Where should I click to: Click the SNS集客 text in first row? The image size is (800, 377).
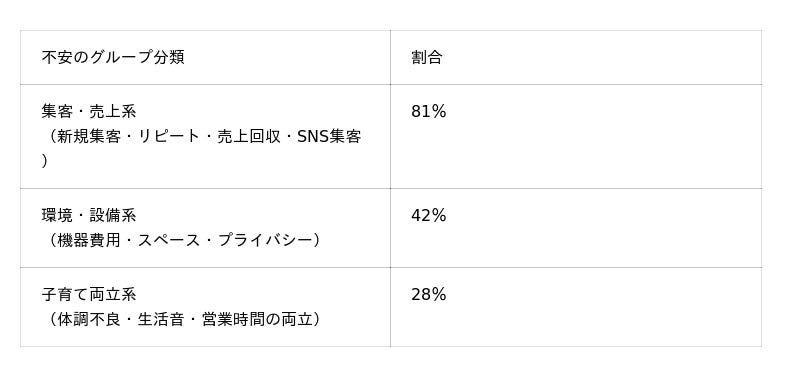(x=329, y=136)
